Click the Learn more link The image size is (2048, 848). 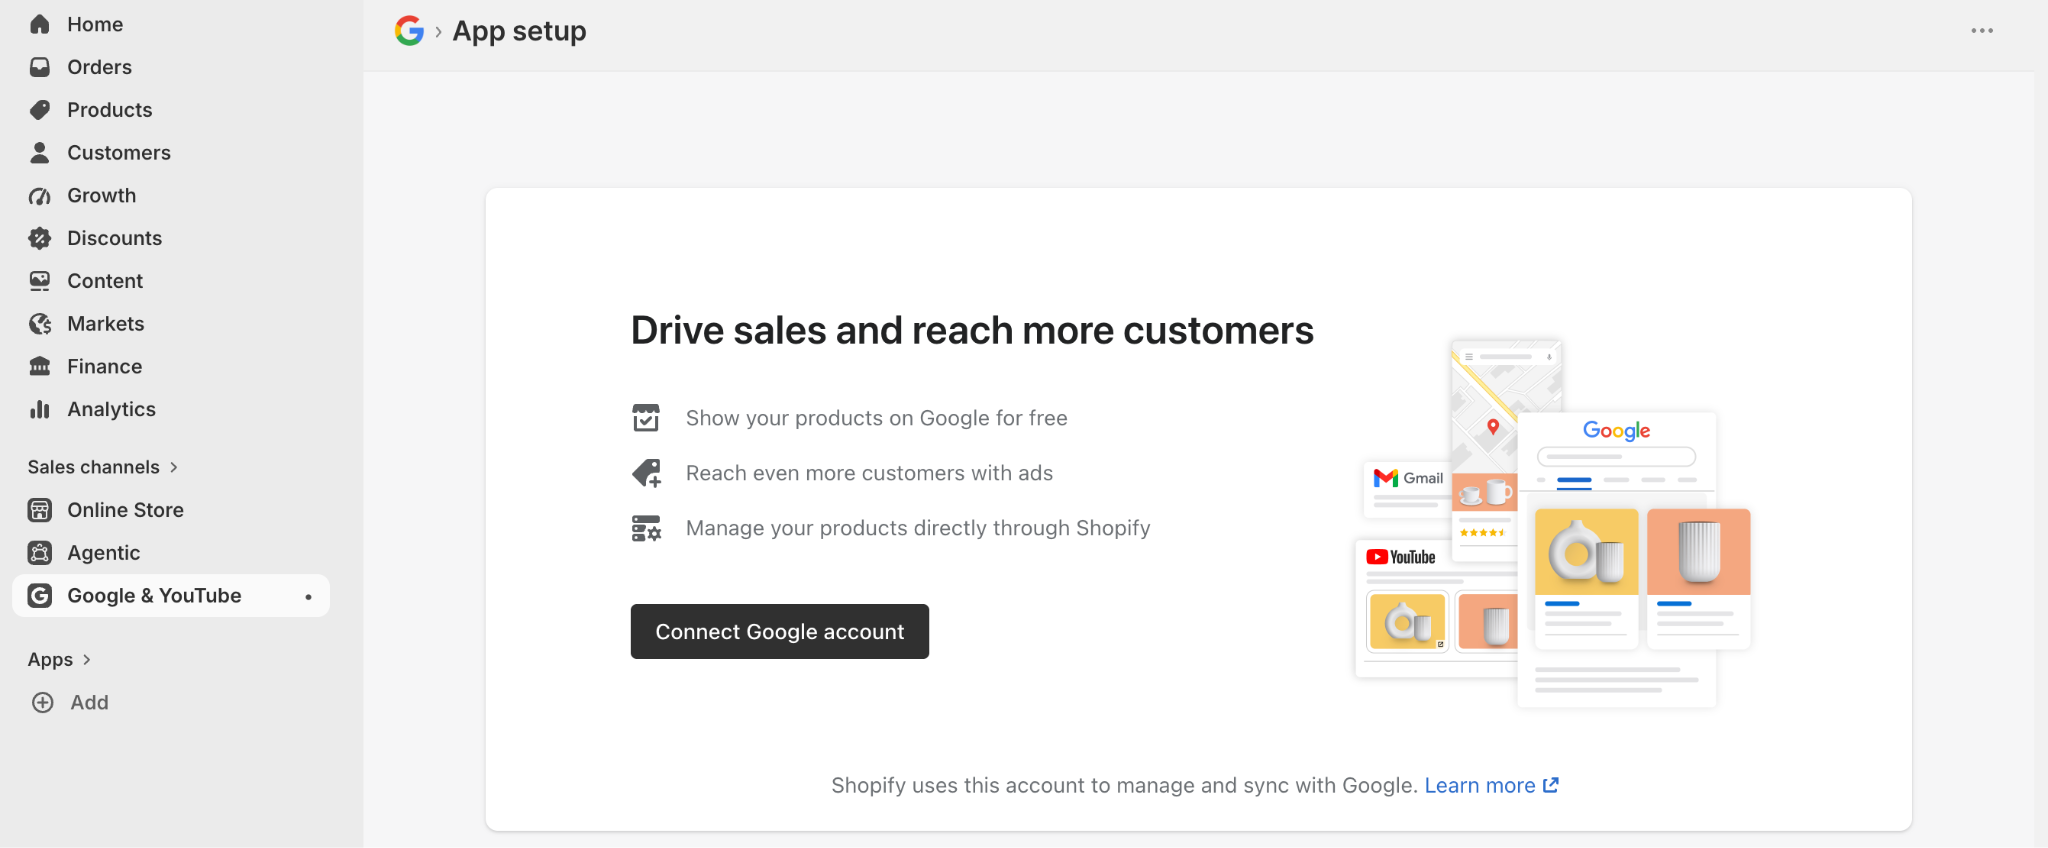tap(1480, 785)
